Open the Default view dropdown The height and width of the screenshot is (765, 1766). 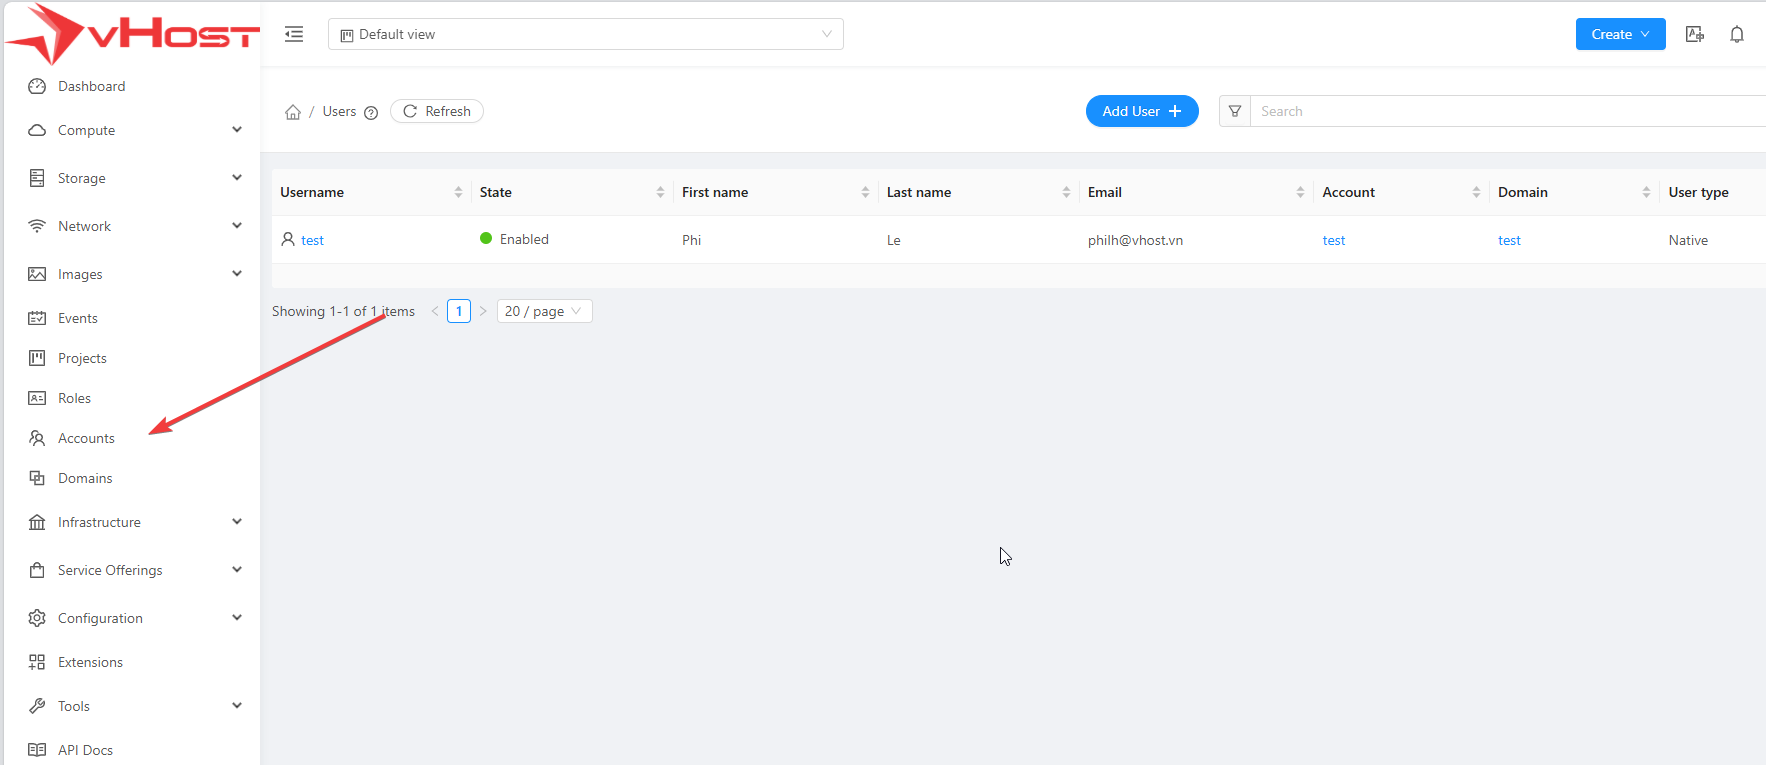pos(585,34)
